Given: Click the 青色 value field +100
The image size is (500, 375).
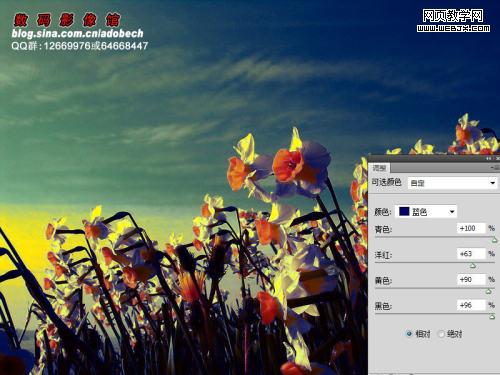Looking at the screenshot, I should (x=471, y=228).
